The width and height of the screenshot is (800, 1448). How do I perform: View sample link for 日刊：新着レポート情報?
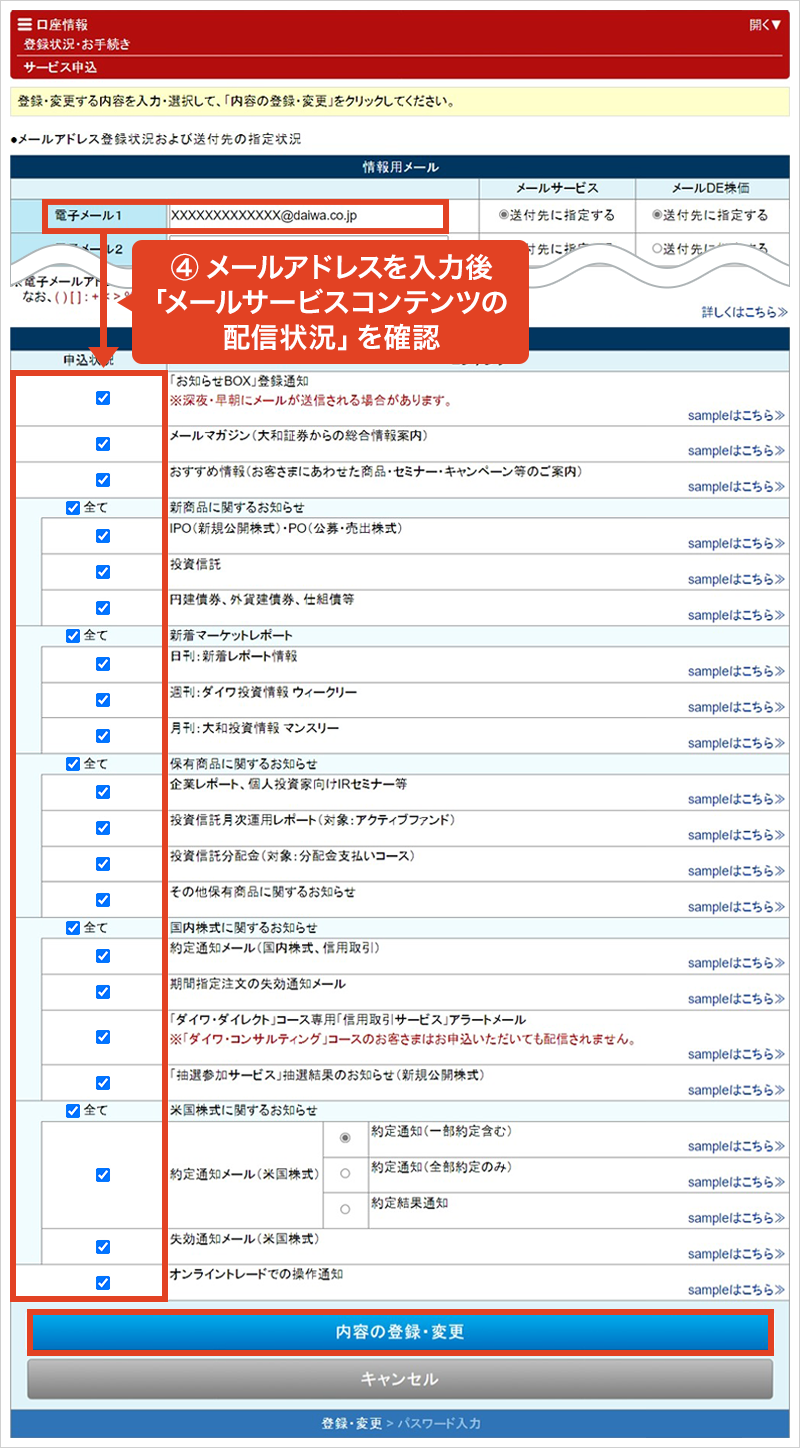pos(736,671)
